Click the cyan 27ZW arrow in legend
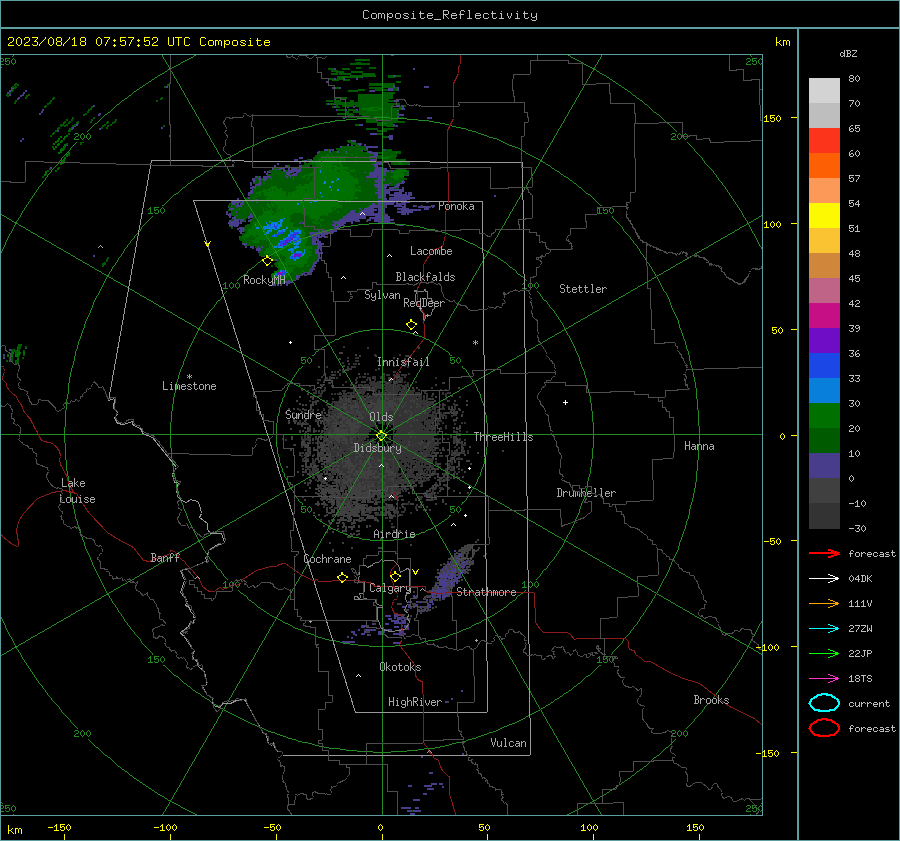This screenshot has height=841, width=900. pos(824,629)
